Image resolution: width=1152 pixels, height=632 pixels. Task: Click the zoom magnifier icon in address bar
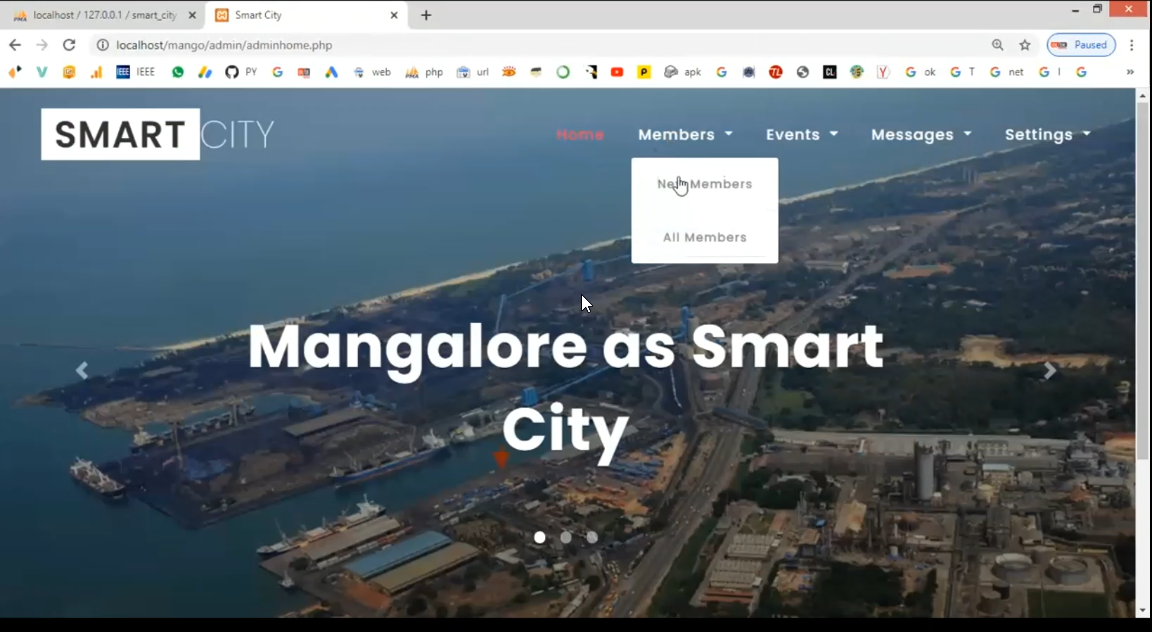[x=997, y=45]
